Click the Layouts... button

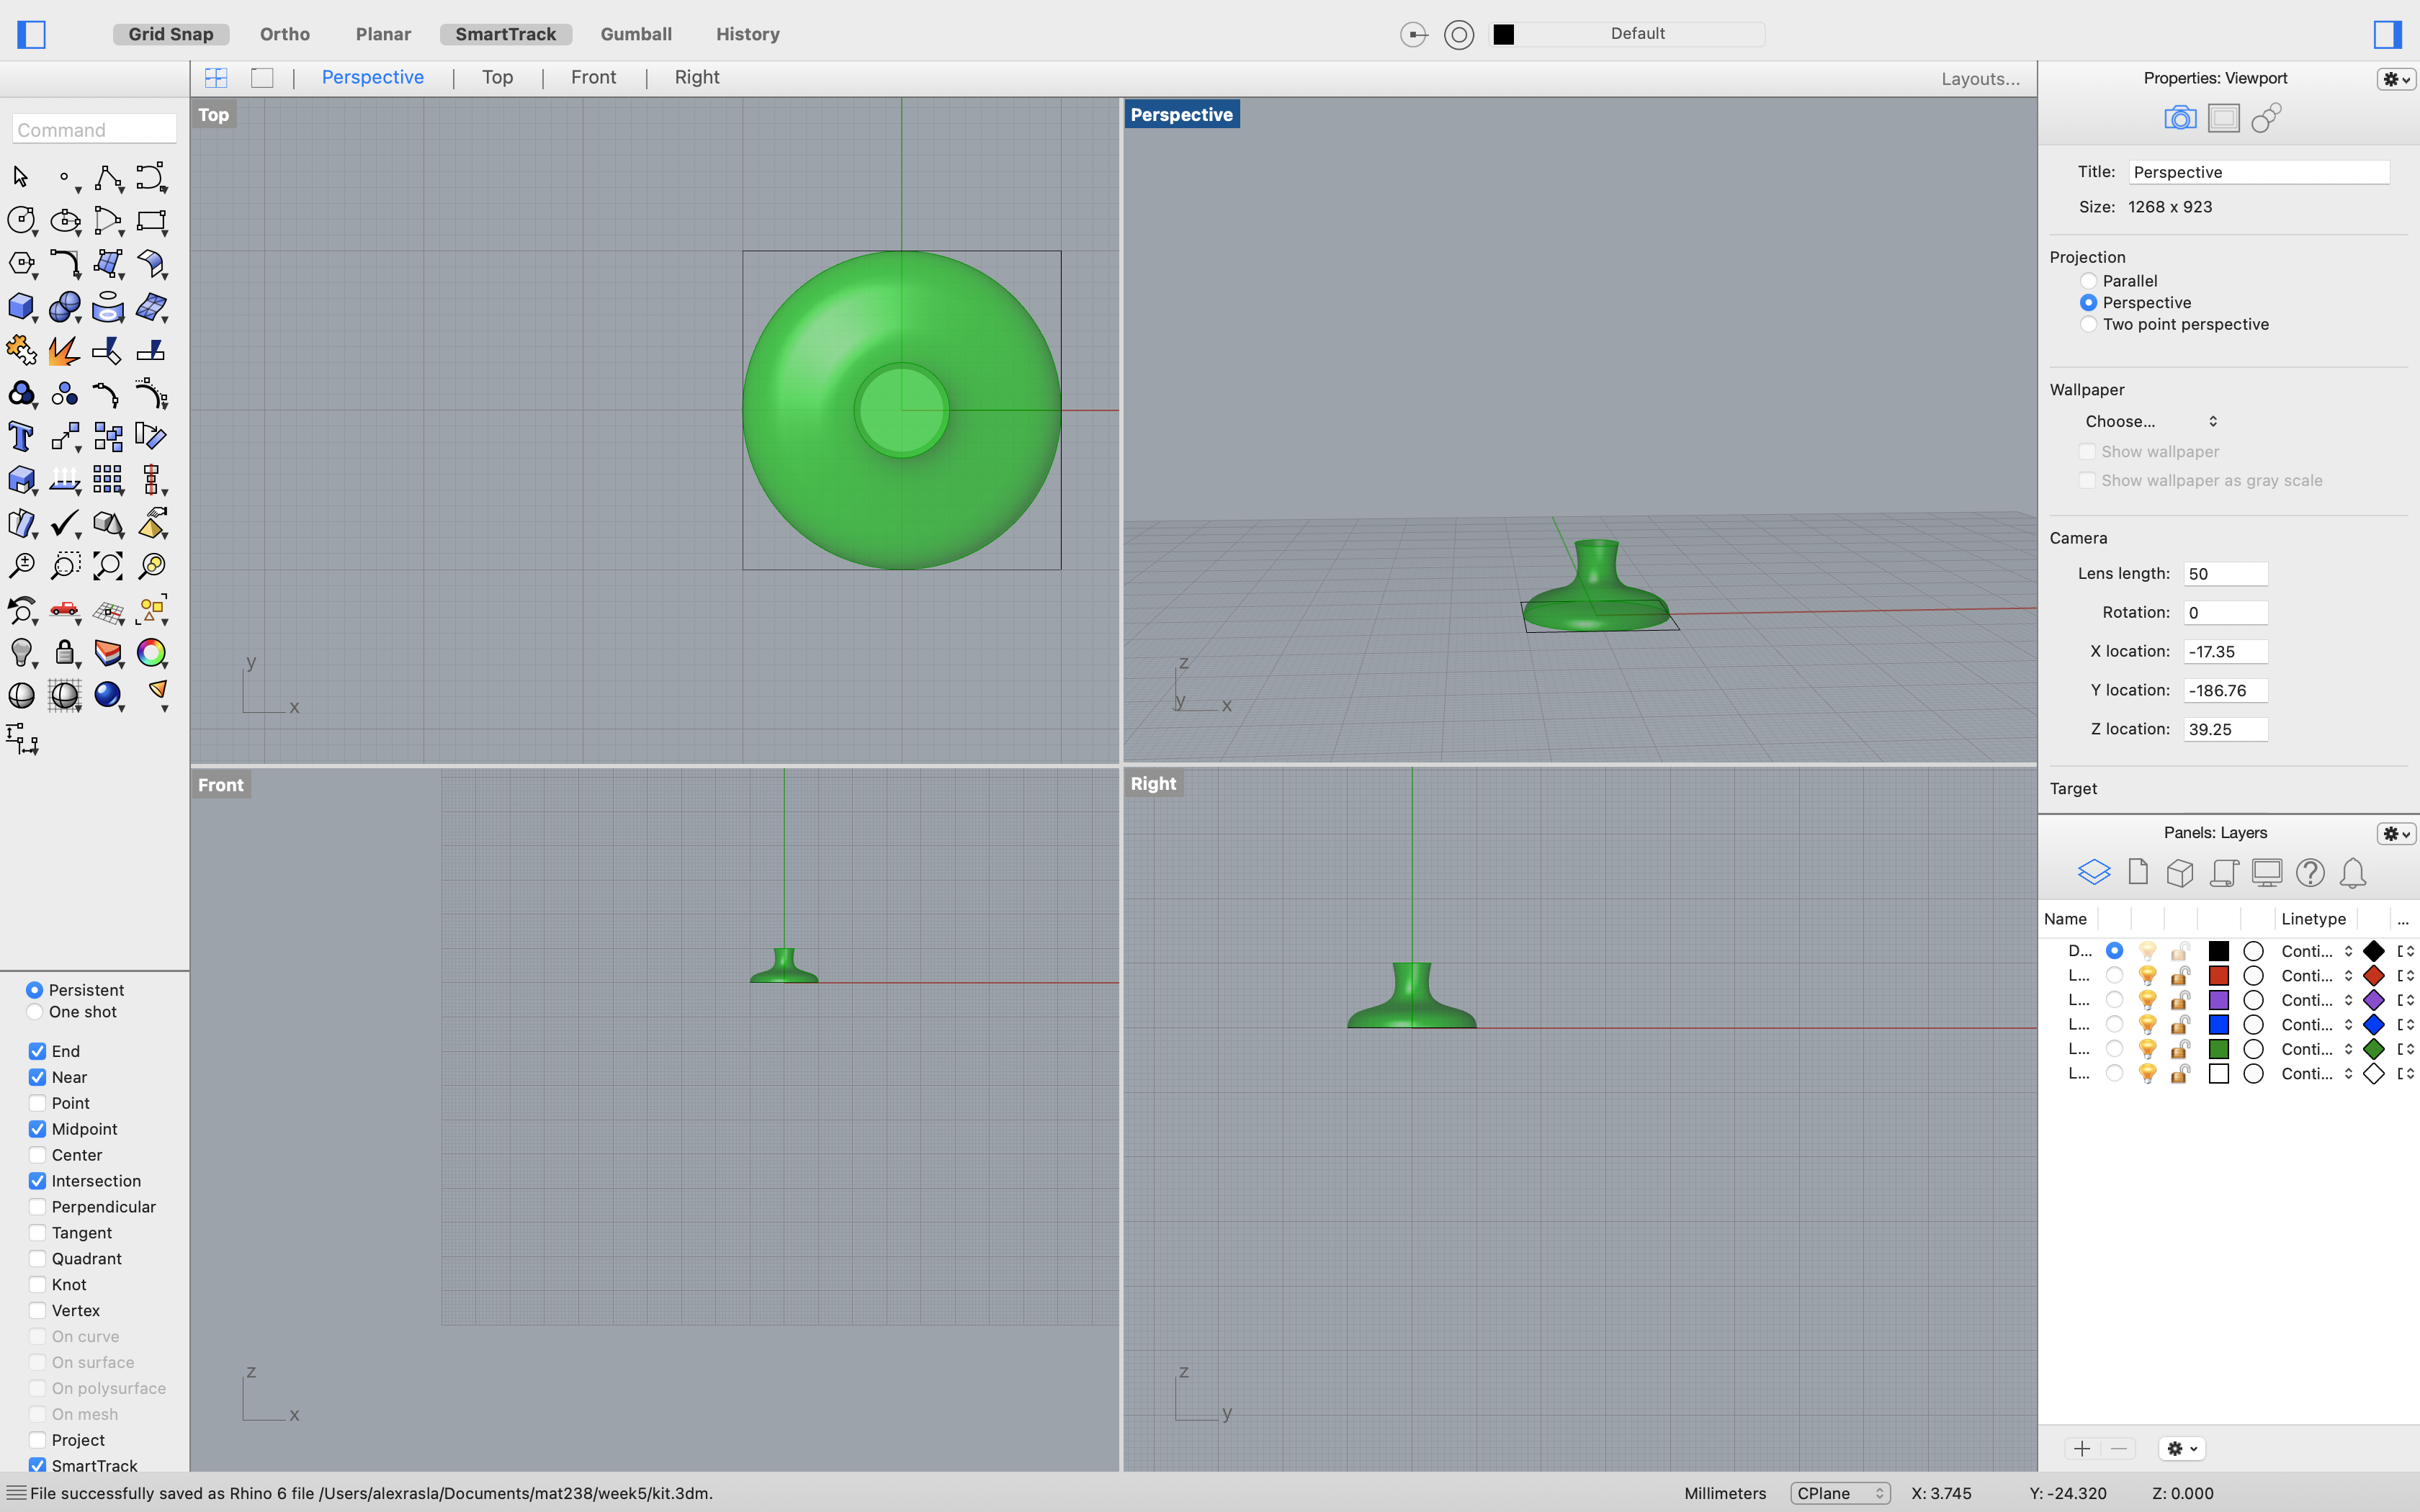coord(1980,79)
